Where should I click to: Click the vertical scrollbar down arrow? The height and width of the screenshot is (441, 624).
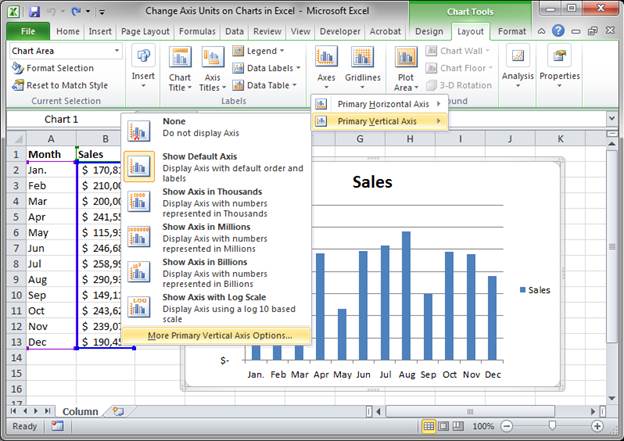[x=612, y=398]
